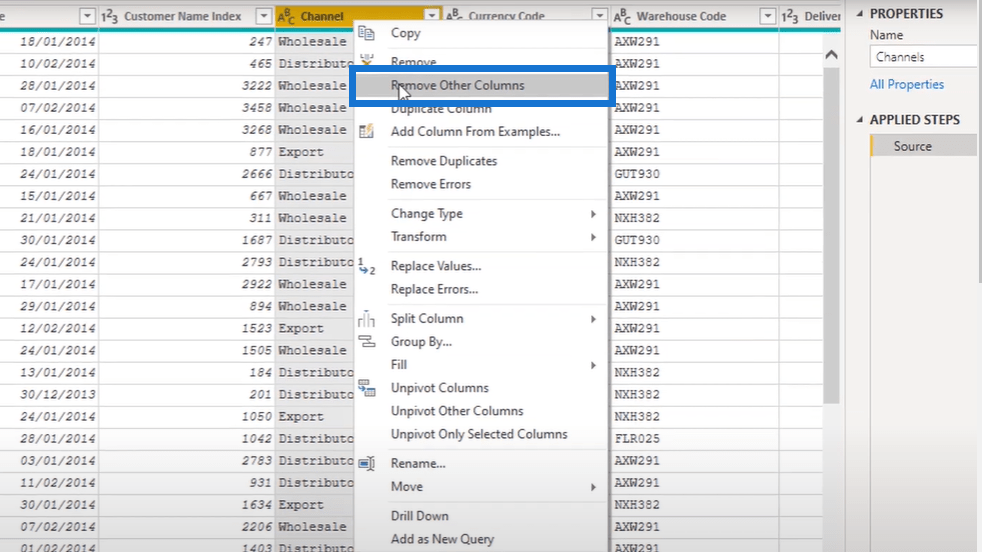Click the cell with value 1523
Viewport: 982px width, 552px height.
pos(187,328)
